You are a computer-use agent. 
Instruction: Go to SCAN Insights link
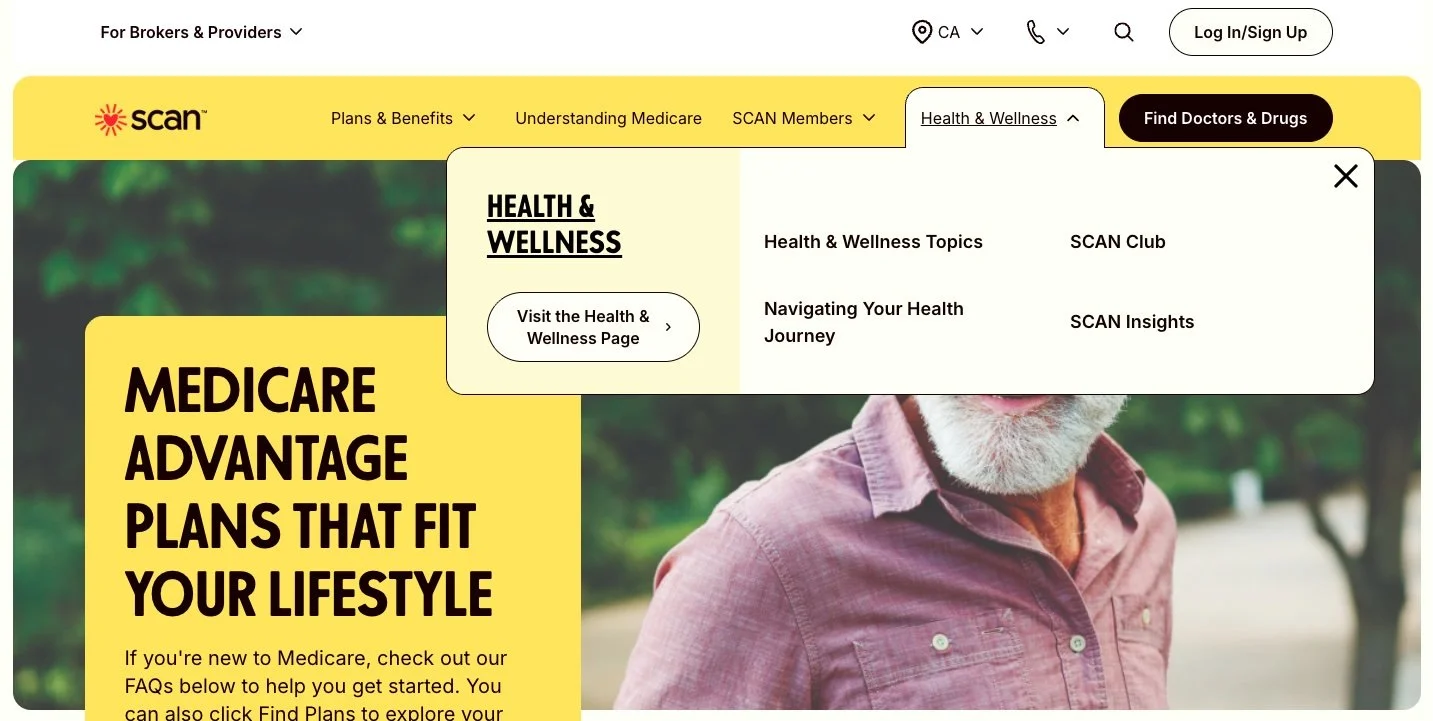pyautogui.click(x=1132, y=322)
